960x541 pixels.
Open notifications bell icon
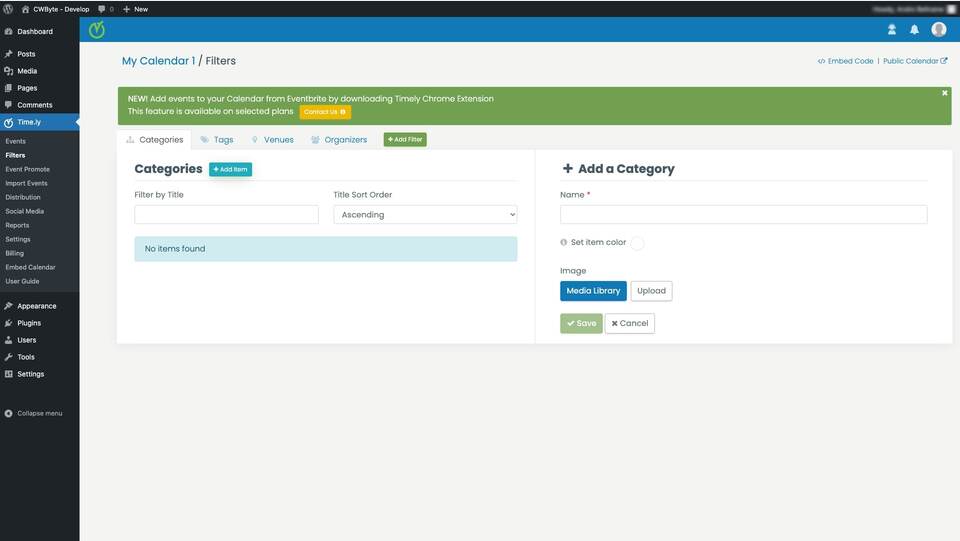[915, 29]
